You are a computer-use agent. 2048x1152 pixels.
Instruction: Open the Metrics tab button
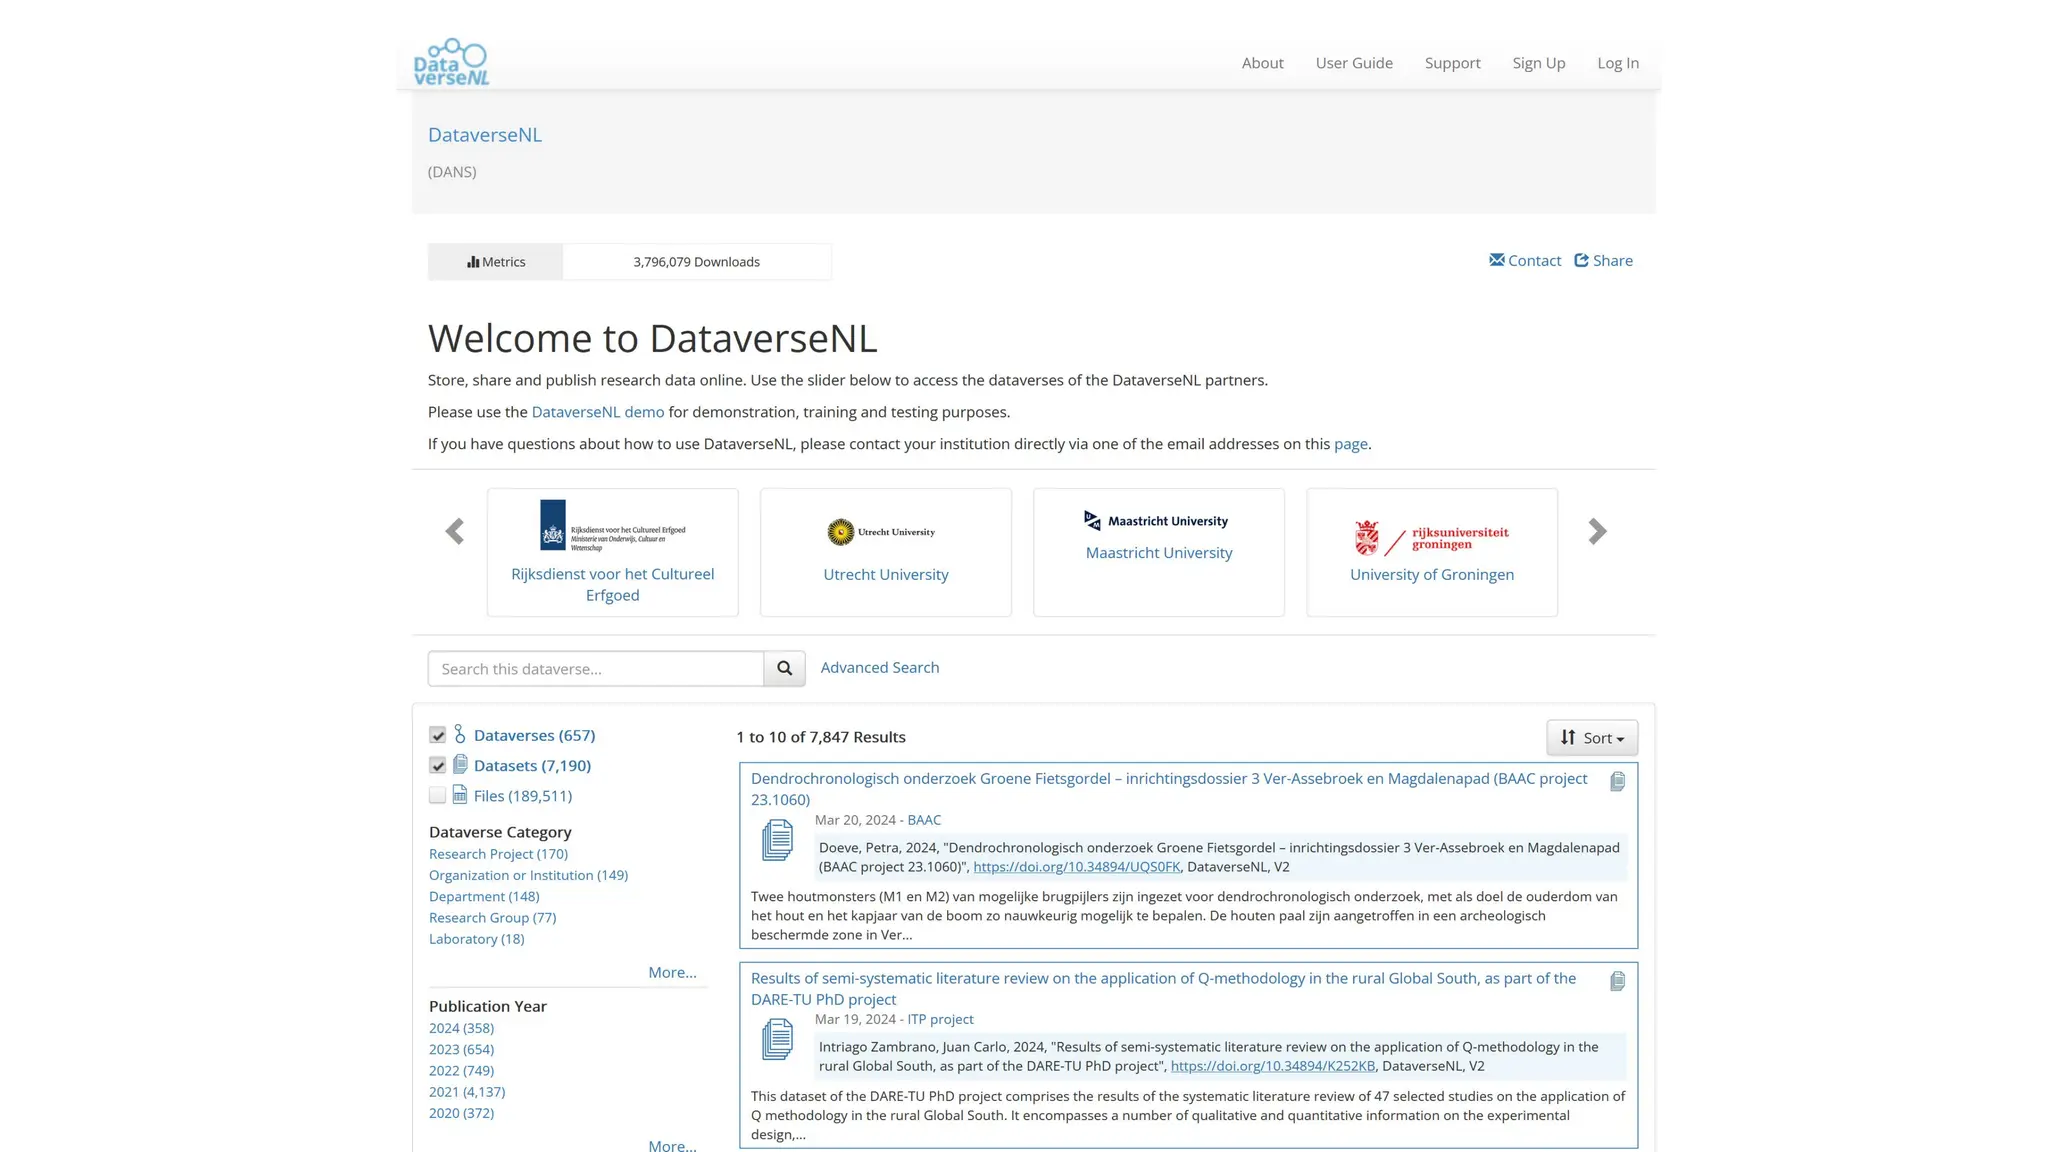coord(496,262)
